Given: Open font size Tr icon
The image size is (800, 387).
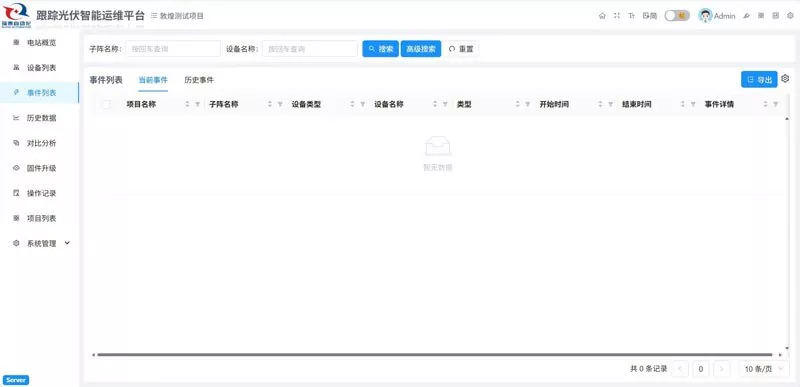Looking at the screenshot, I should 632,16.
